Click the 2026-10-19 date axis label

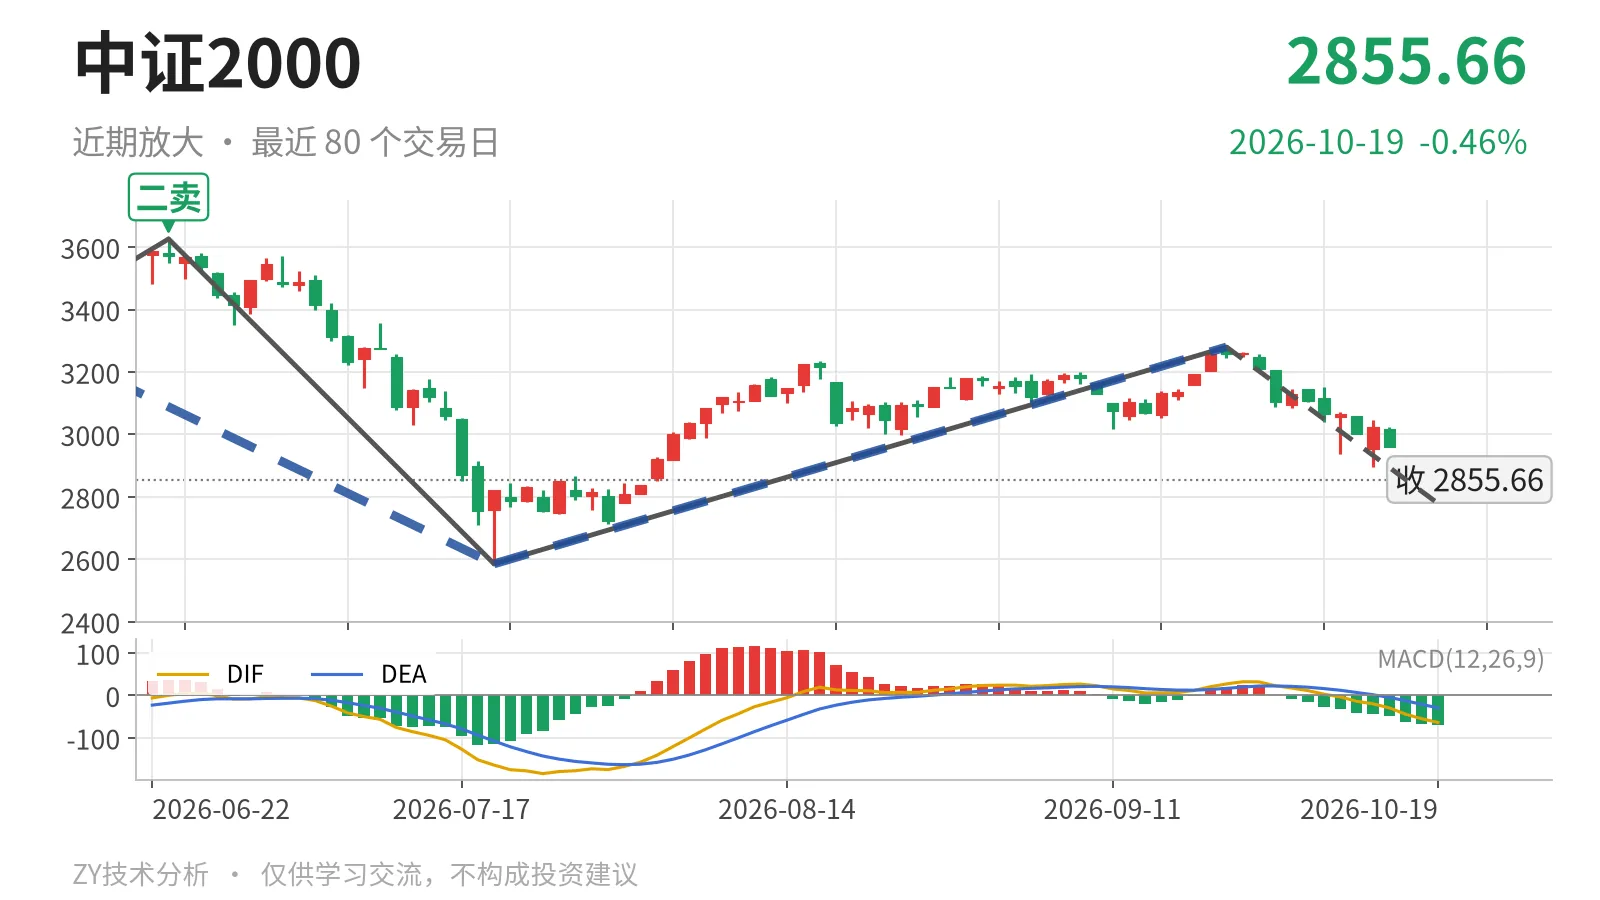pos(1368,809)
